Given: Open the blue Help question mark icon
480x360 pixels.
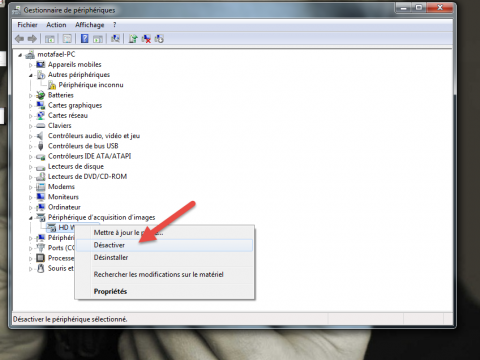Looking at the screenshot, I should 85,39.
